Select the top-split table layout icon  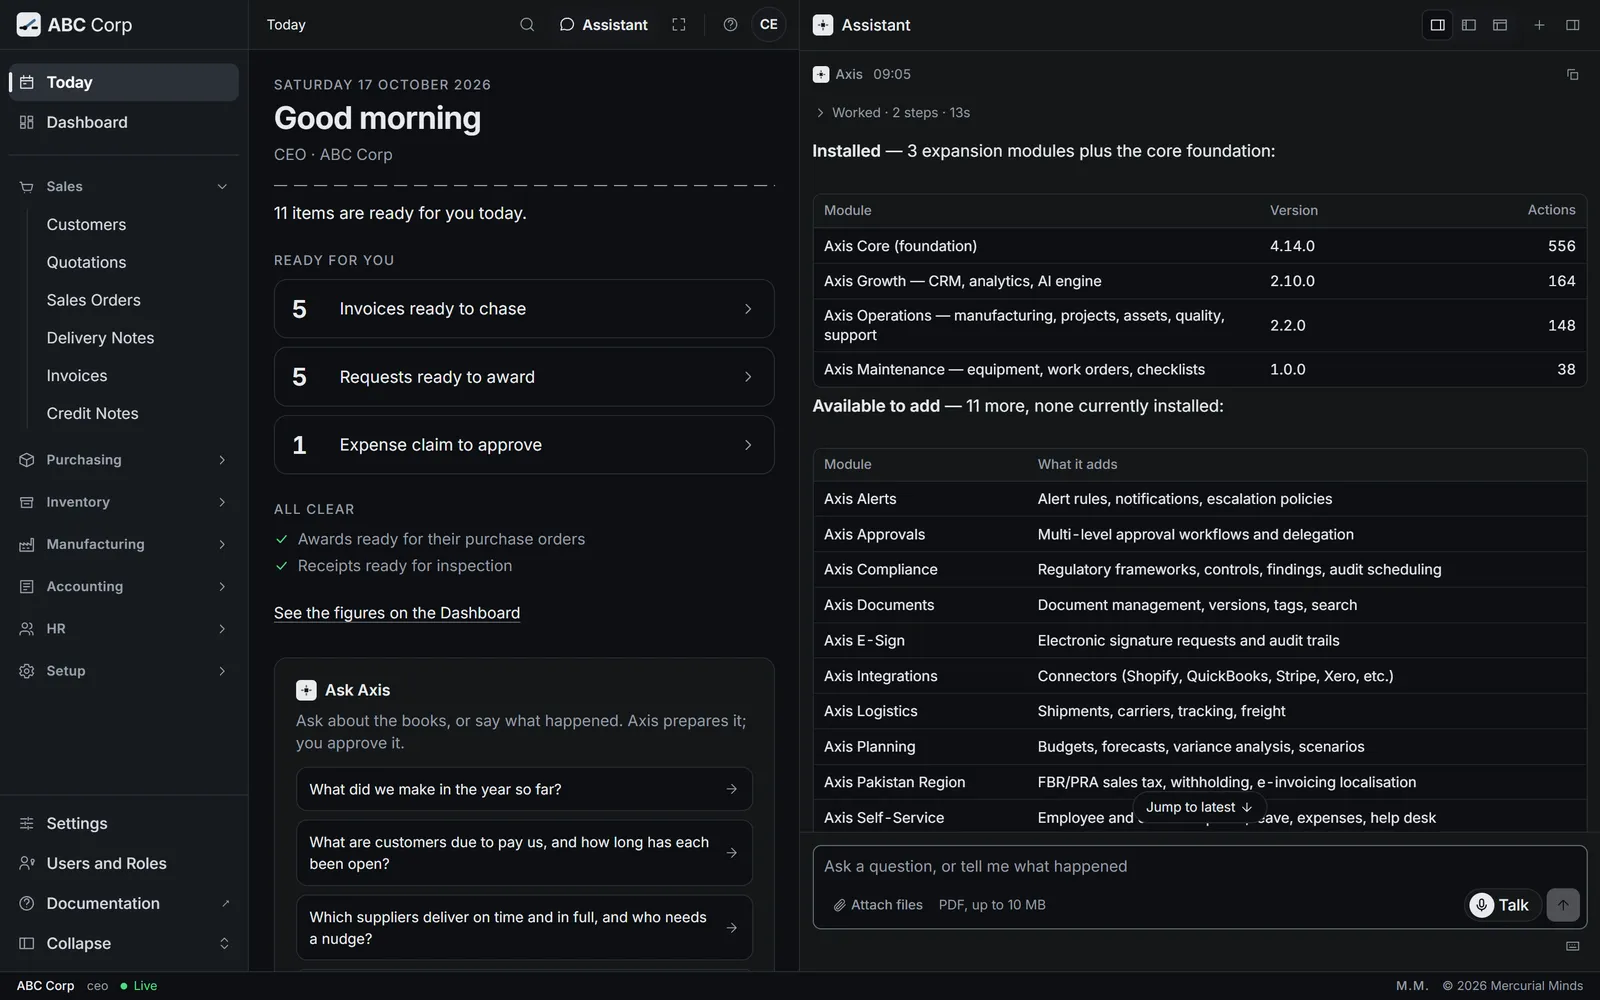[1499, 25]
